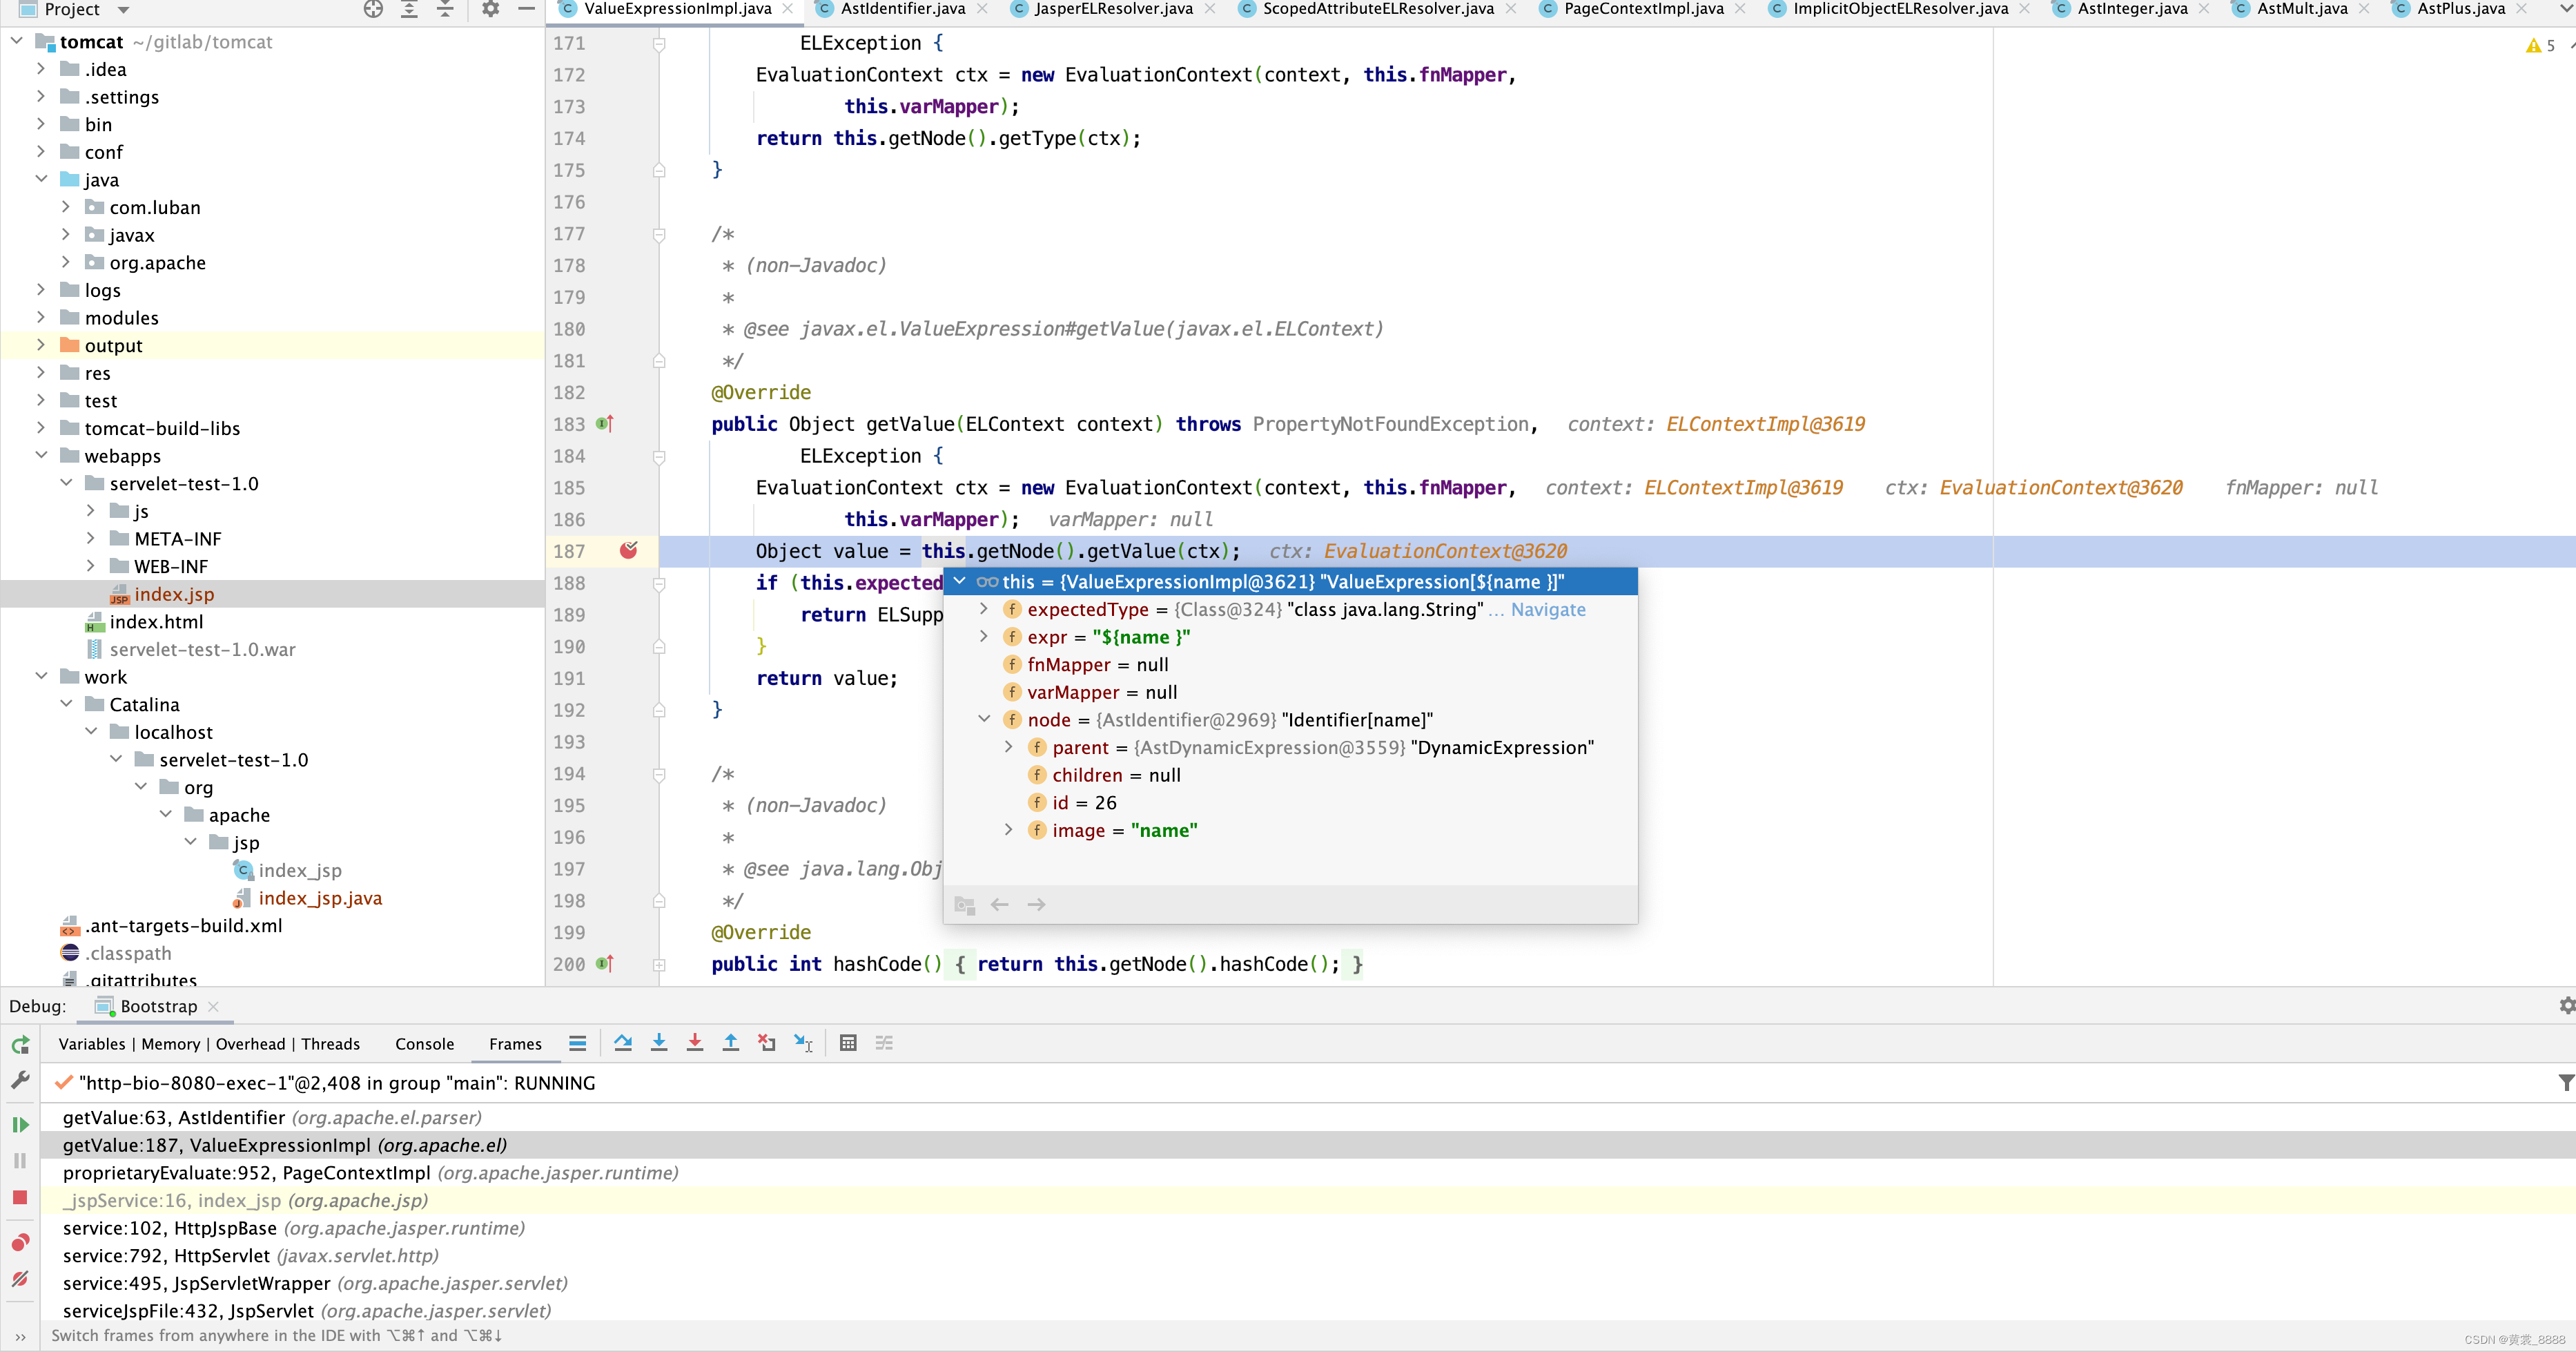The width and height of the screenshot is (2576, 1352).
Task: Click the Show Execution Point icon
Action: (577, 1043)
